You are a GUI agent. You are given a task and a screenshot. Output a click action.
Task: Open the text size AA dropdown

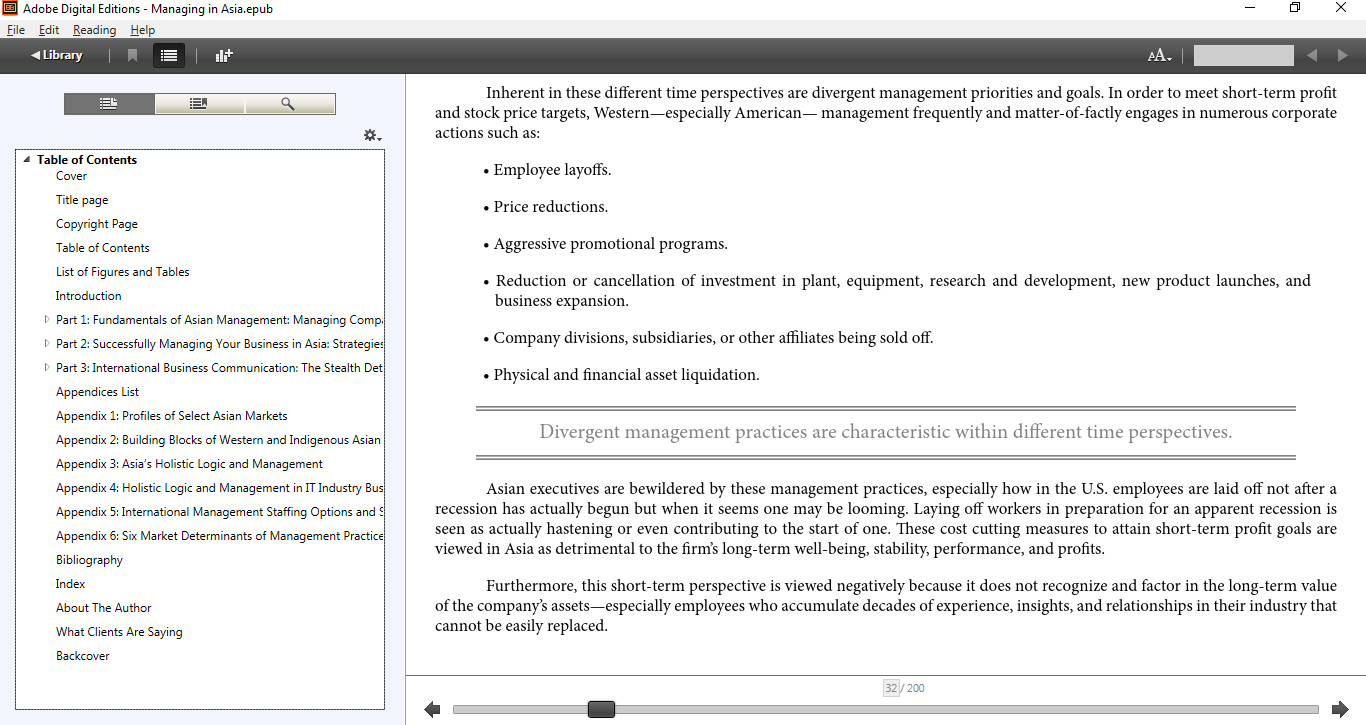(1160, 56)
